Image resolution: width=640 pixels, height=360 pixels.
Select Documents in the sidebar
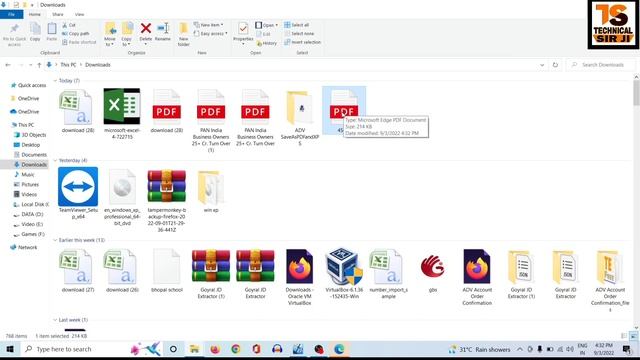[30, 155]
